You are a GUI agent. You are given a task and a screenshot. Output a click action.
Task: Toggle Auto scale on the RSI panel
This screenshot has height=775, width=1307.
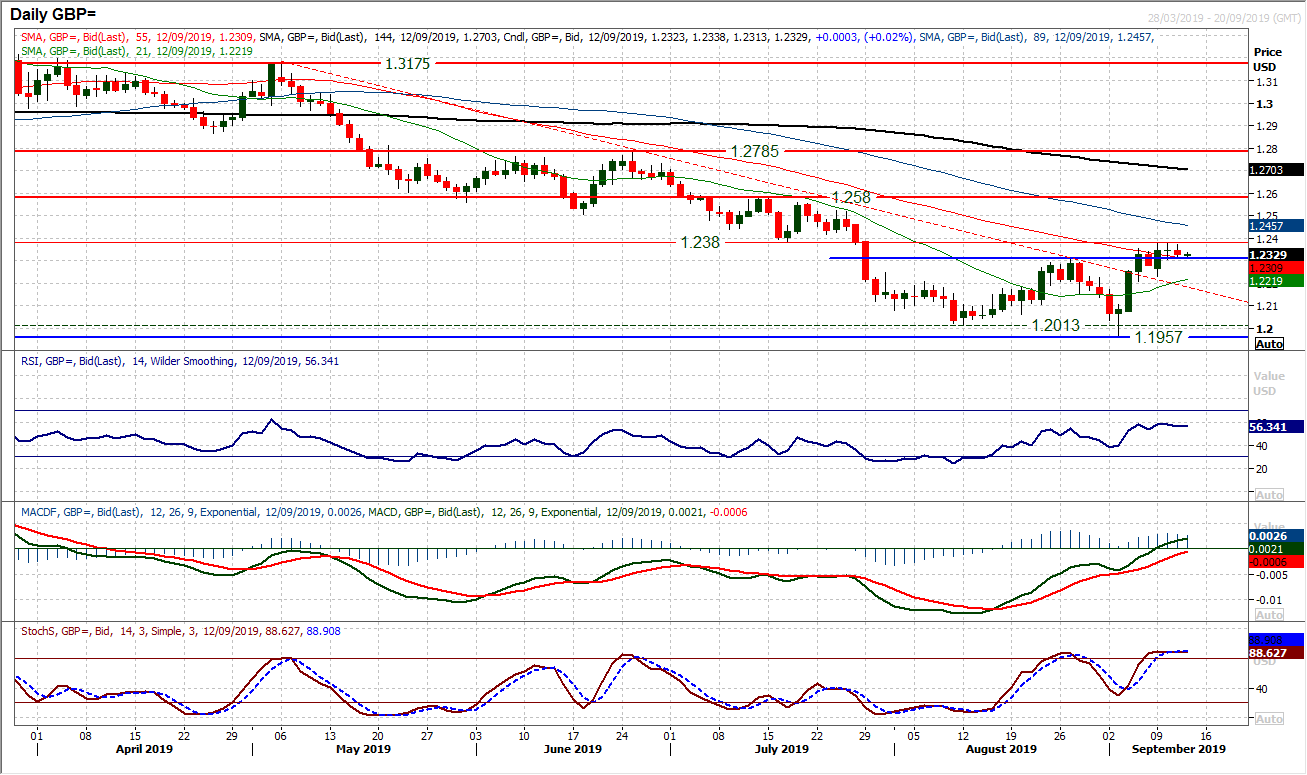[x=1268, y=495]
